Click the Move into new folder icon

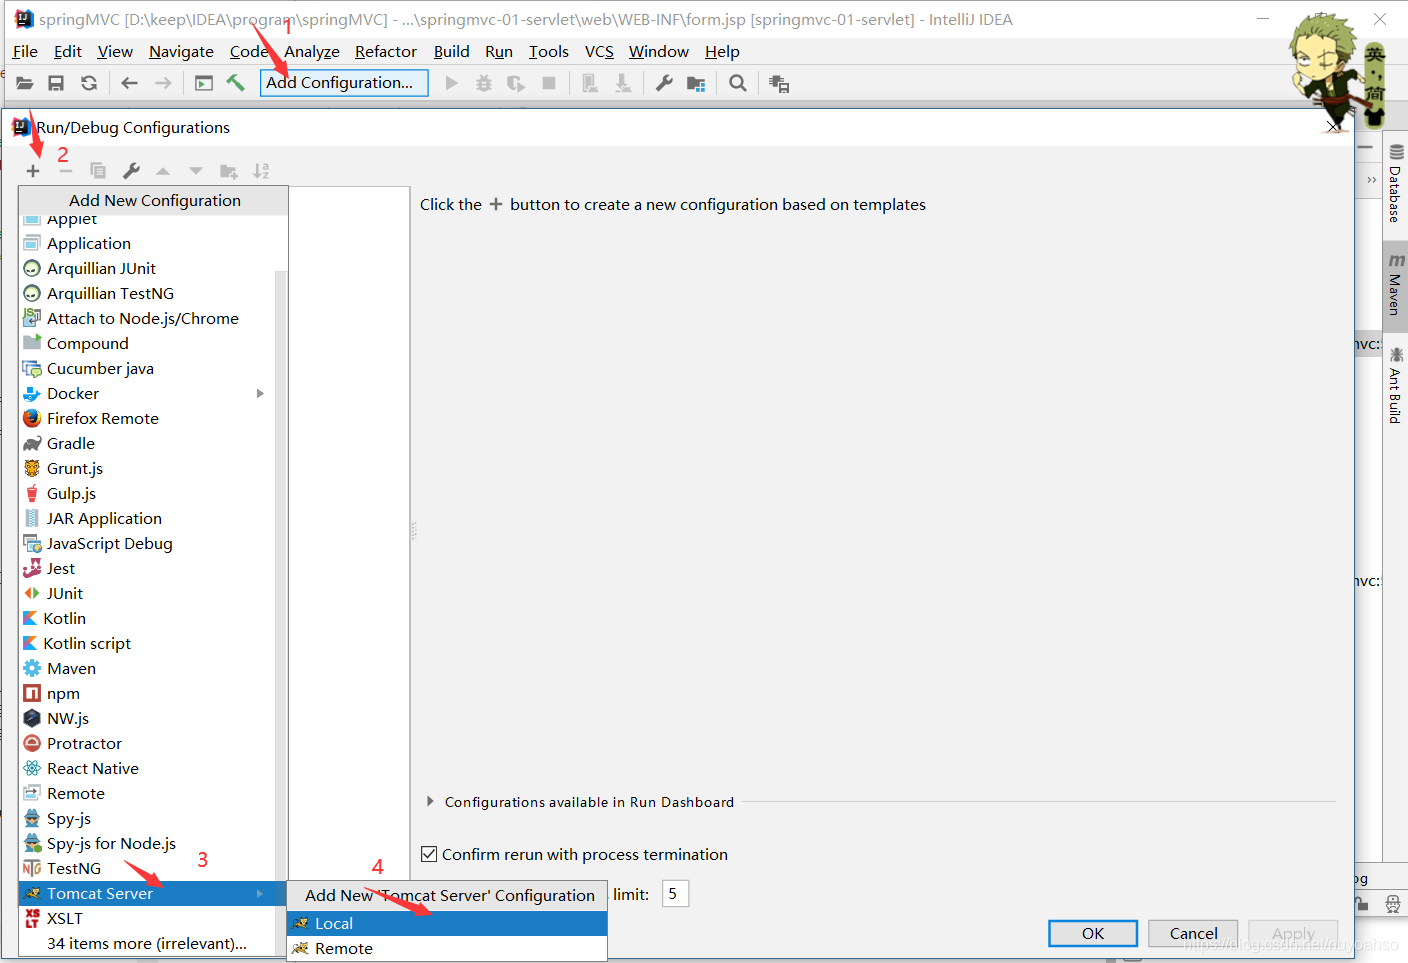click(x=229, y=171)
